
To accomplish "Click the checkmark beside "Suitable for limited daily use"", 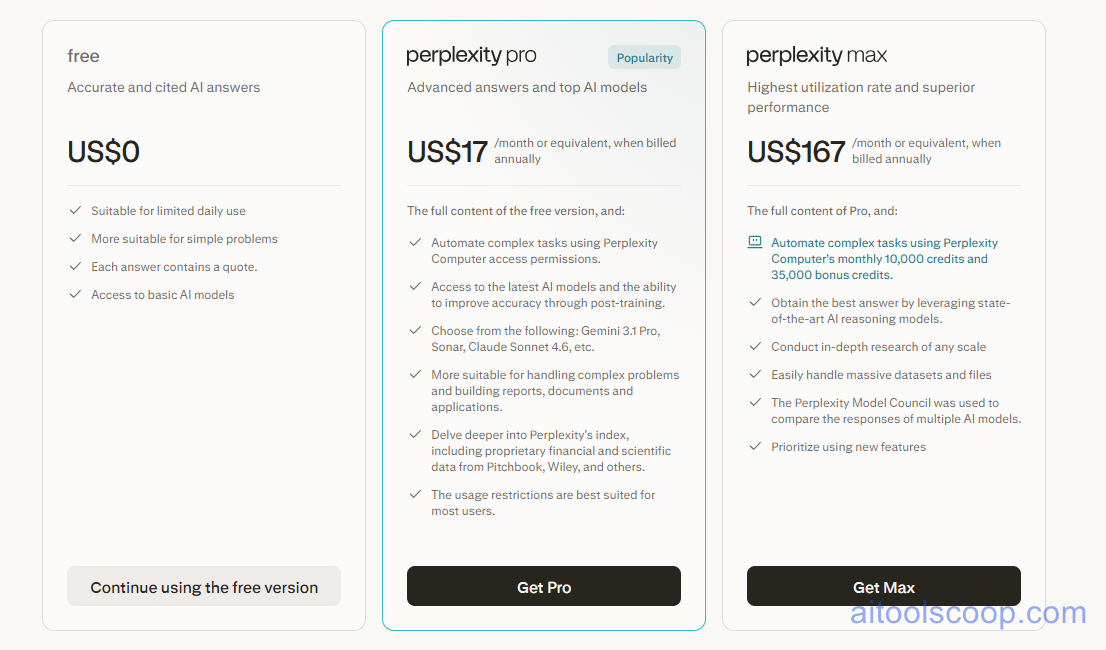I will pyautogui.click(x=75, y=210).
